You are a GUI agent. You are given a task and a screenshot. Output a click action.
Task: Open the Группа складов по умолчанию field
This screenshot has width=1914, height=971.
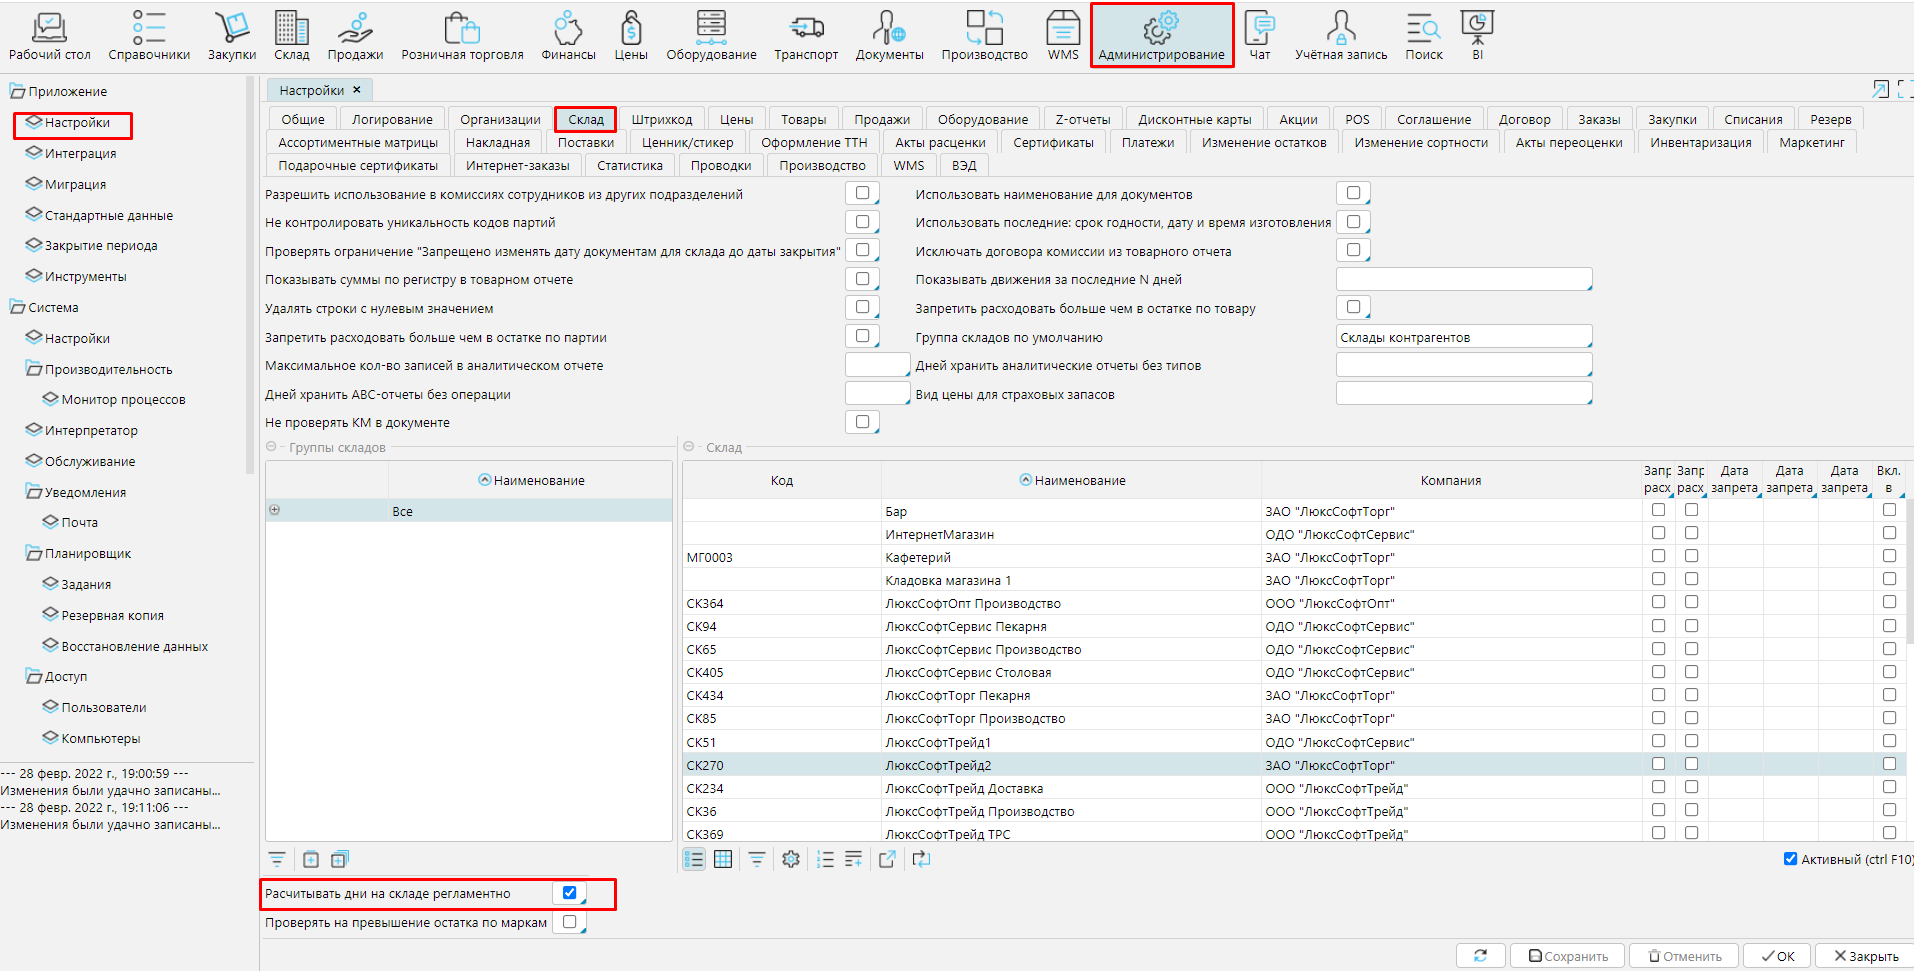pyautogui.click(x=1463, y=337)
